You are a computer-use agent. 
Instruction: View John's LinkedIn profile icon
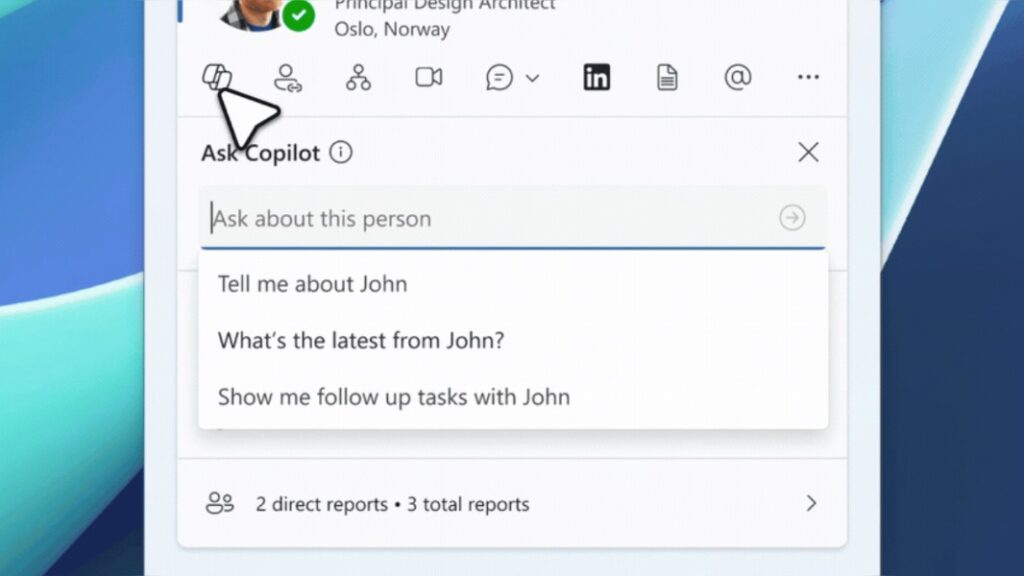[x=596, y=77]
